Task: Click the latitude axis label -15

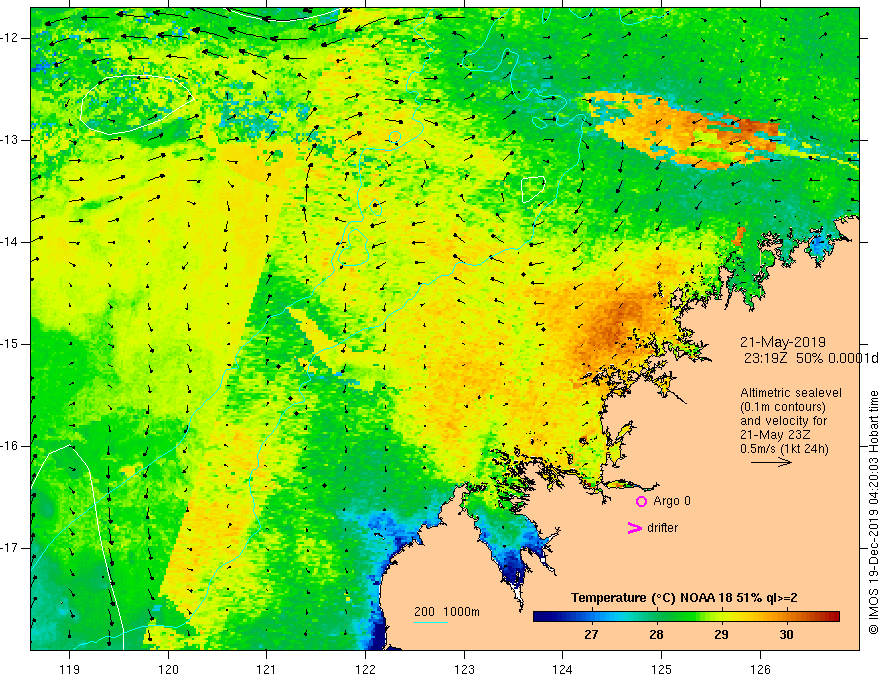Action: tap(10, 344)
